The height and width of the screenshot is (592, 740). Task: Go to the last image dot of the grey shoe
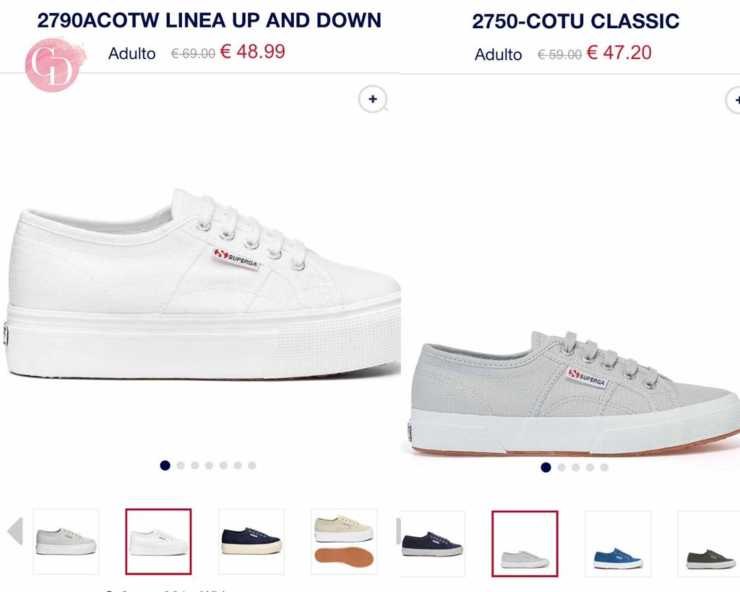604,467
